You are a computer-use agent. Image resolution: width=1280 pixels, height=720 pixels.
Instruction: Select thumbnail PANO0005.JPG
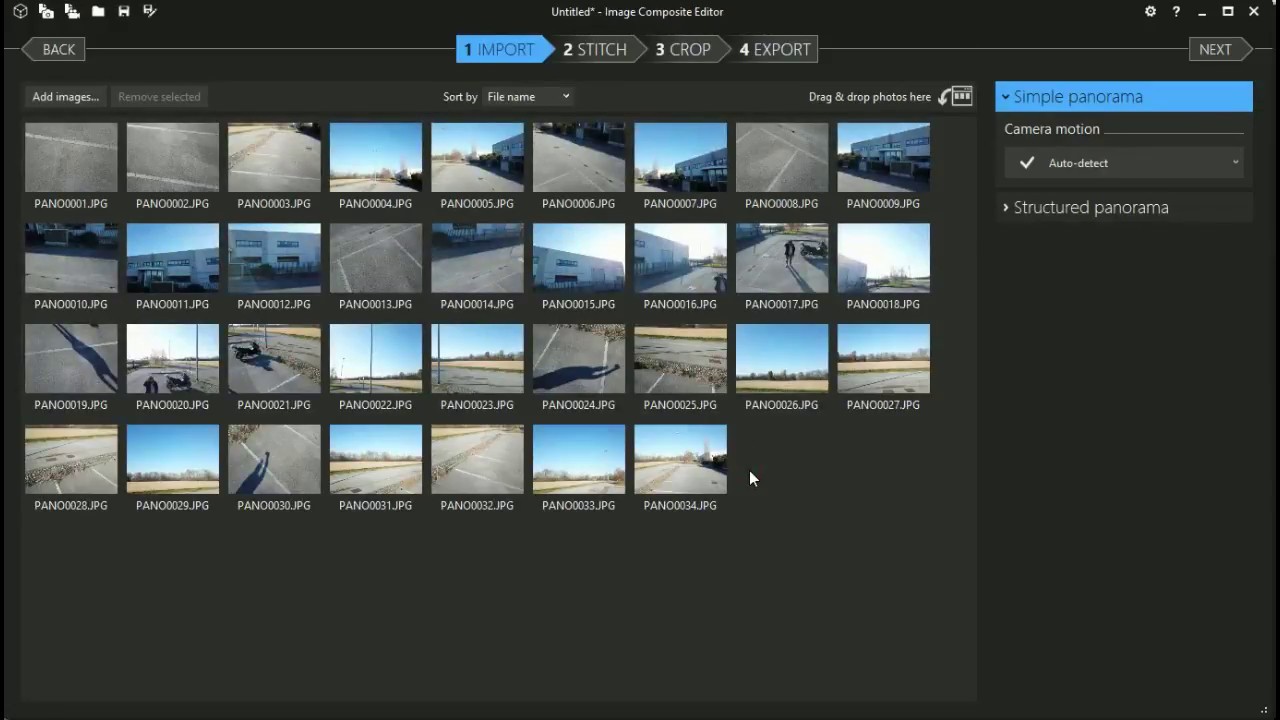coord(477,157)
